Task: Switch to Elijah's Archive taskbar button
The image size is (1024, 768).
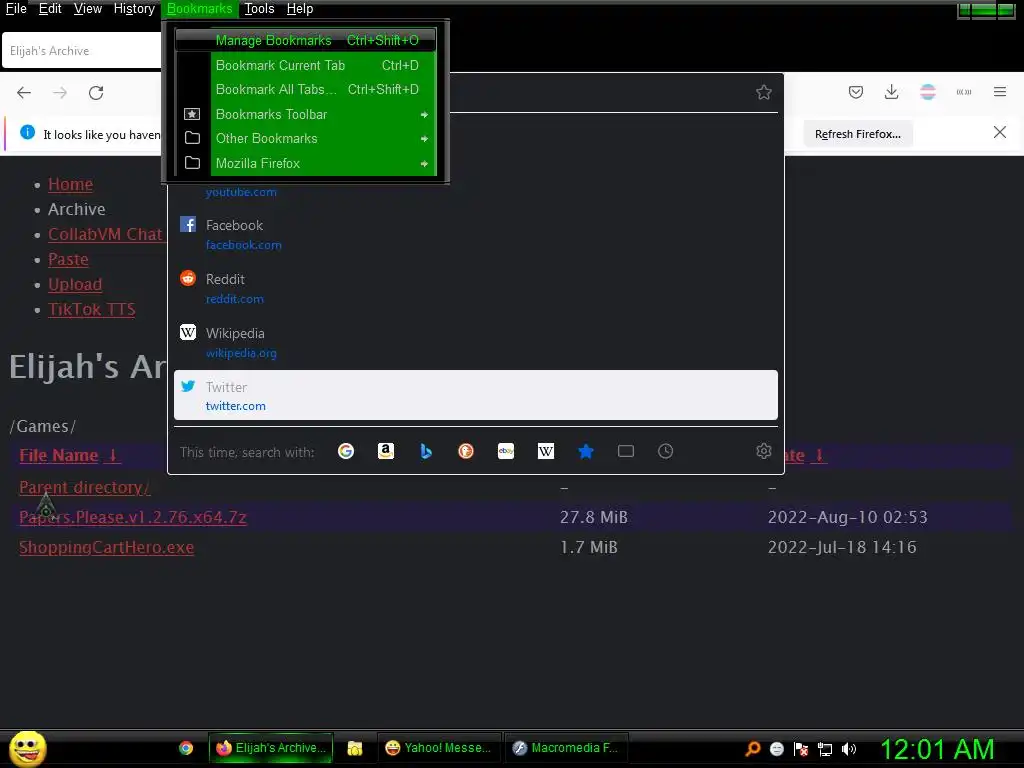Action: [x=271, y=748]
